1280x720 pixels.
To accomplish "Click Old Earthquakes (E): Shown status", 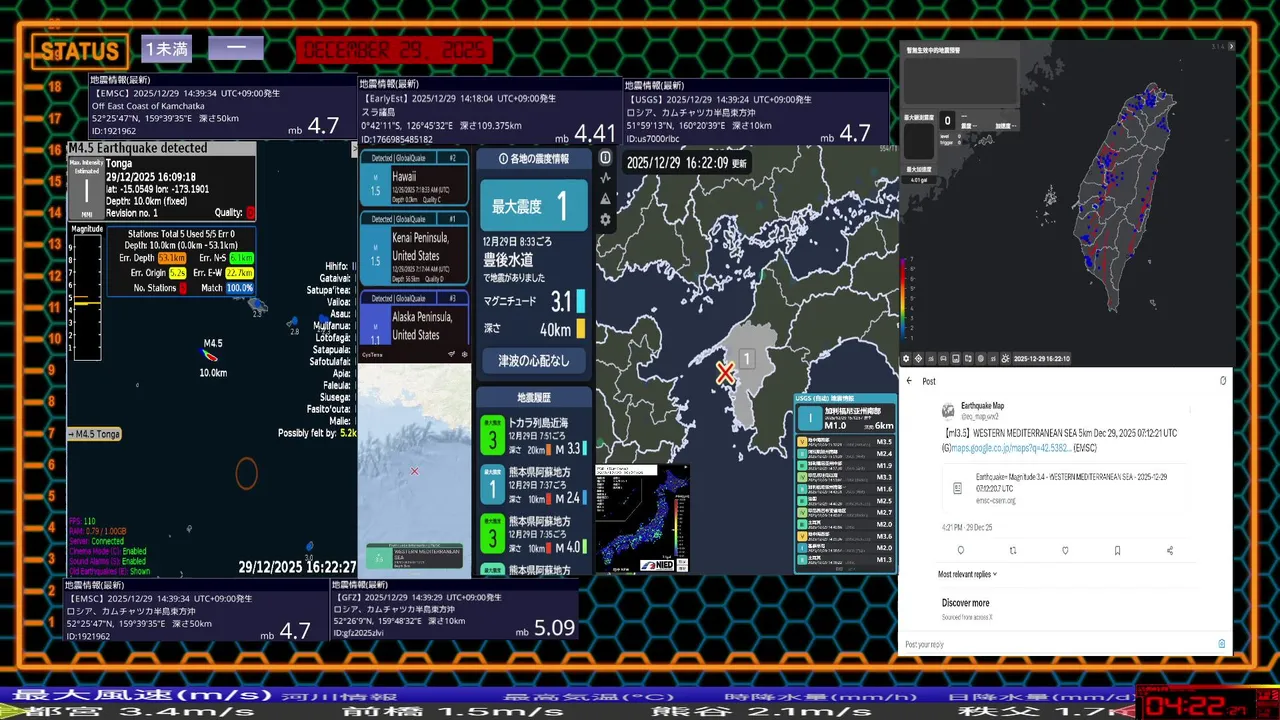I will tap(110, 571).
